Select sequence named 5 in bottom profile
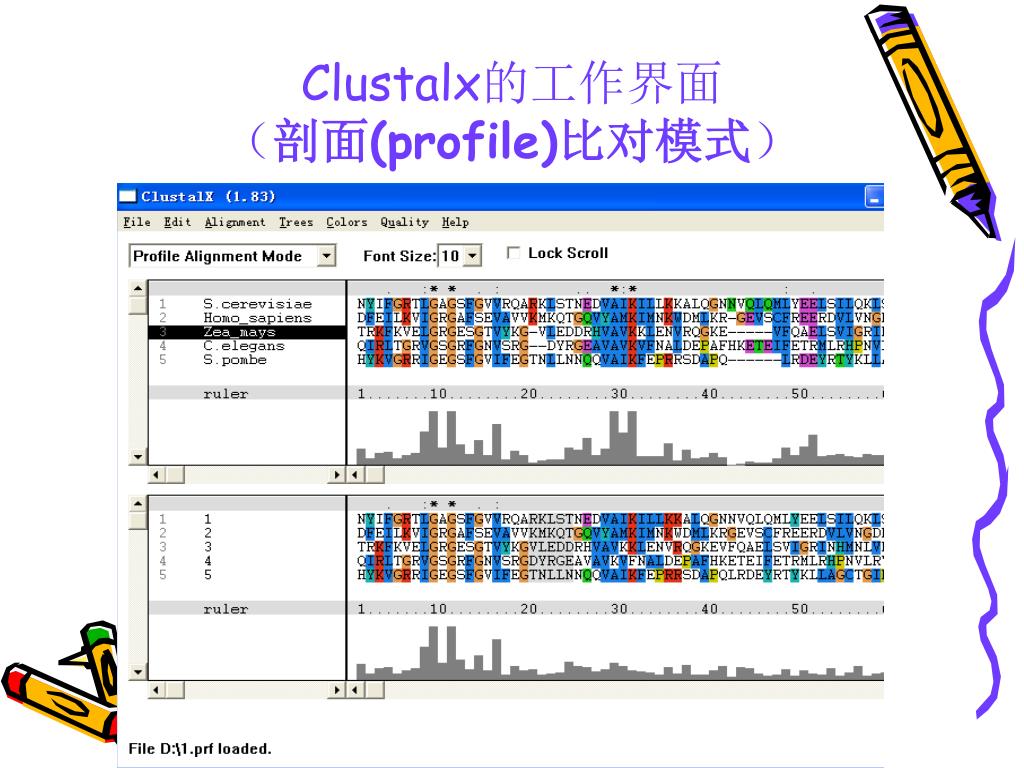The image size is (1024, 768). [208, 575]
